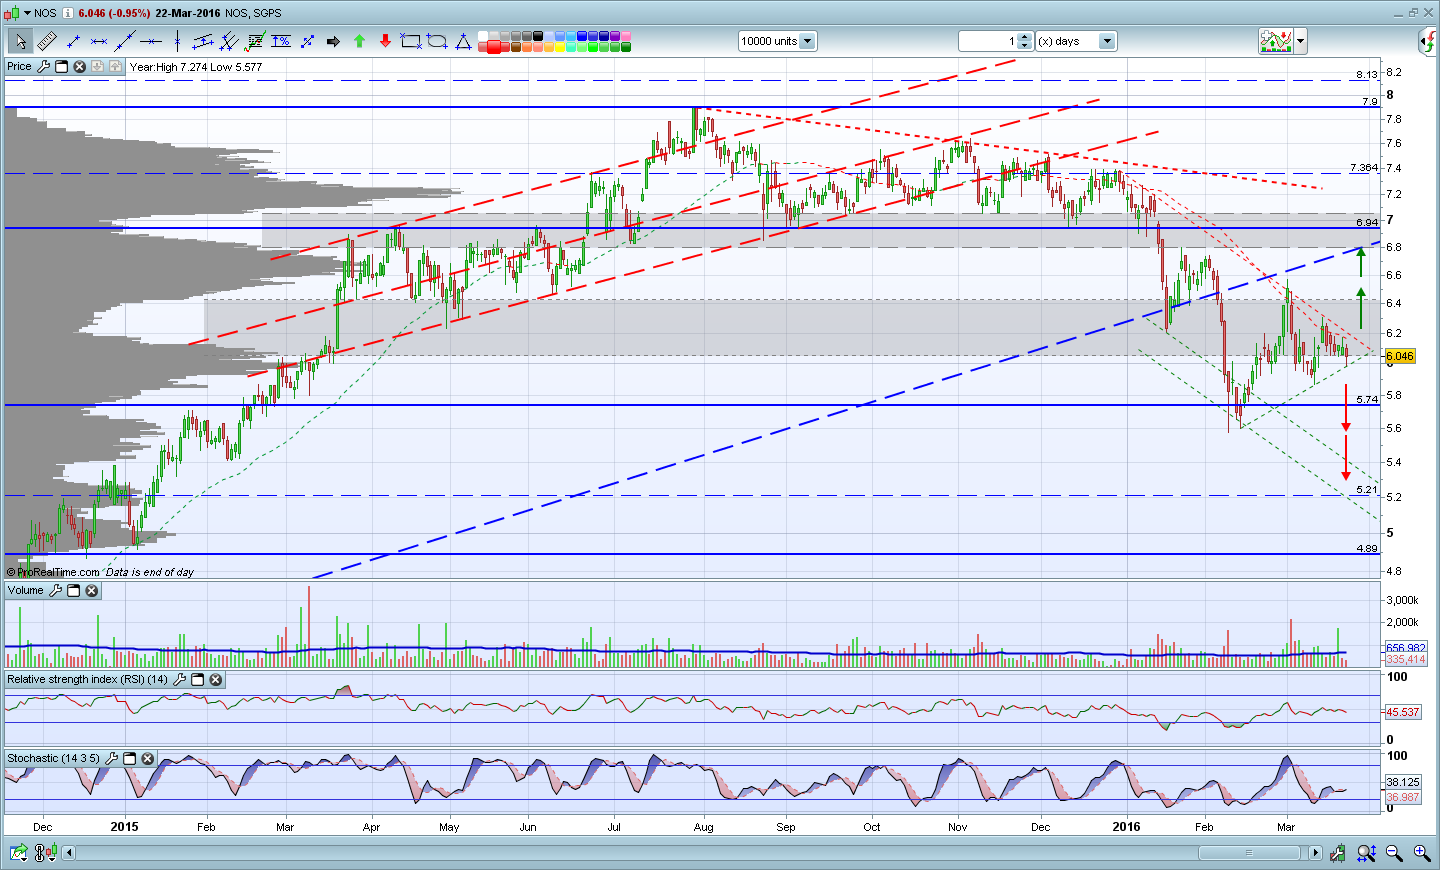The height and width of the screenshot is (870, 1440).
Task: Open the (x) days timeframe dropdown
Action: tap(1107, 41)
